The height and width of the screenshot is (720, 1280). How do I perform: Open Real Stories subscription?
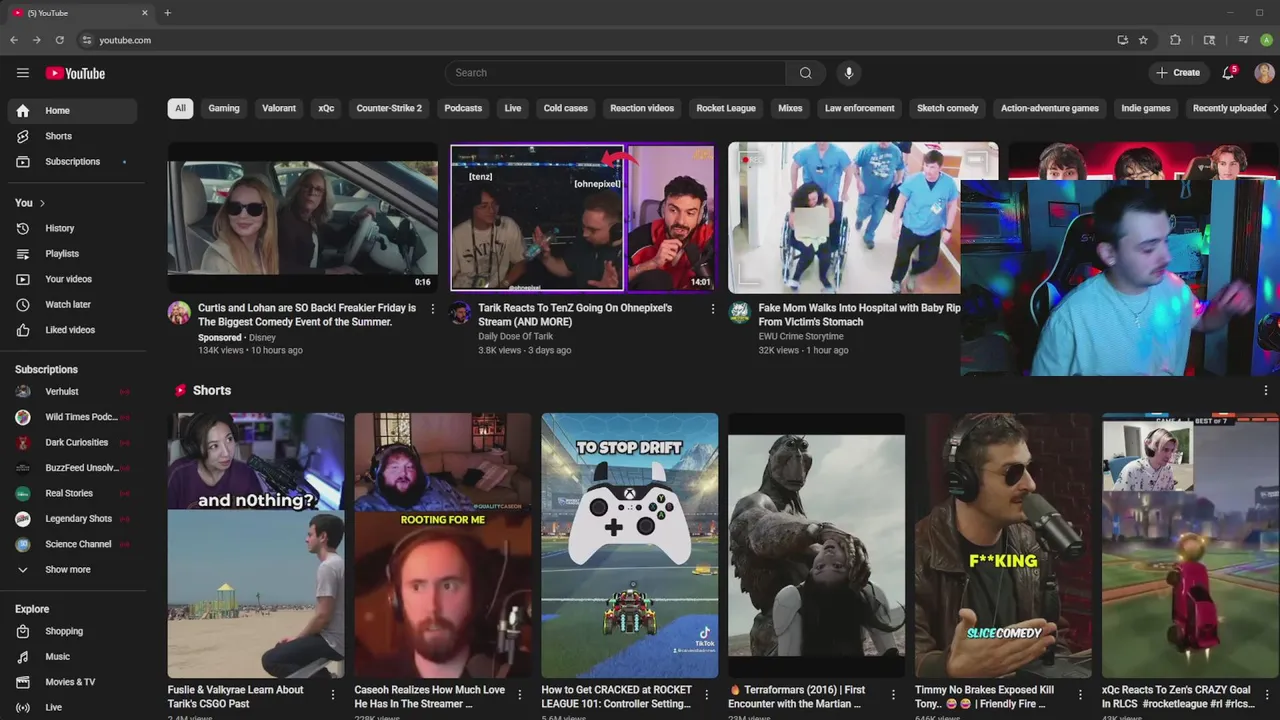tap(72, 493)
